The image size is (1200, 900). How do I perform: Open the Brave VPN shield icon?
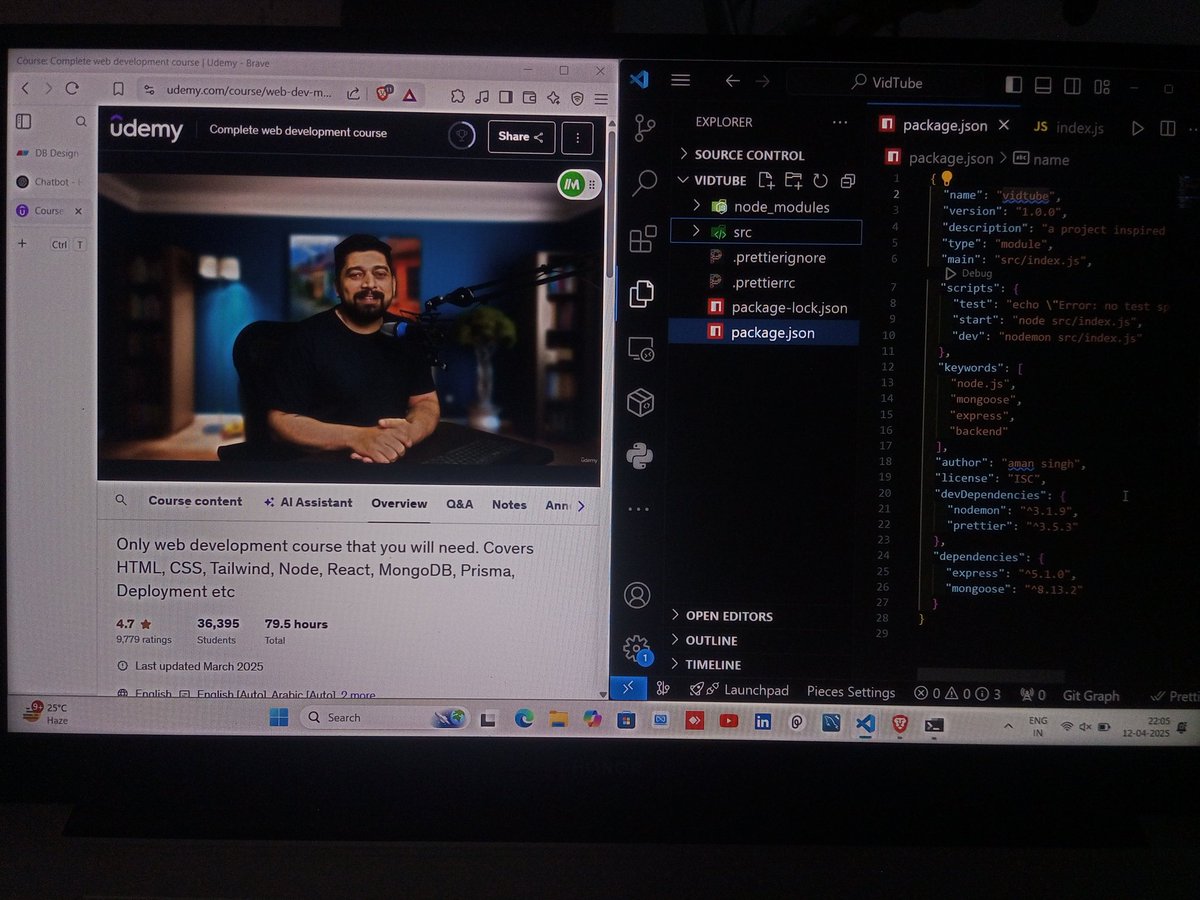[x=578, y=98]
